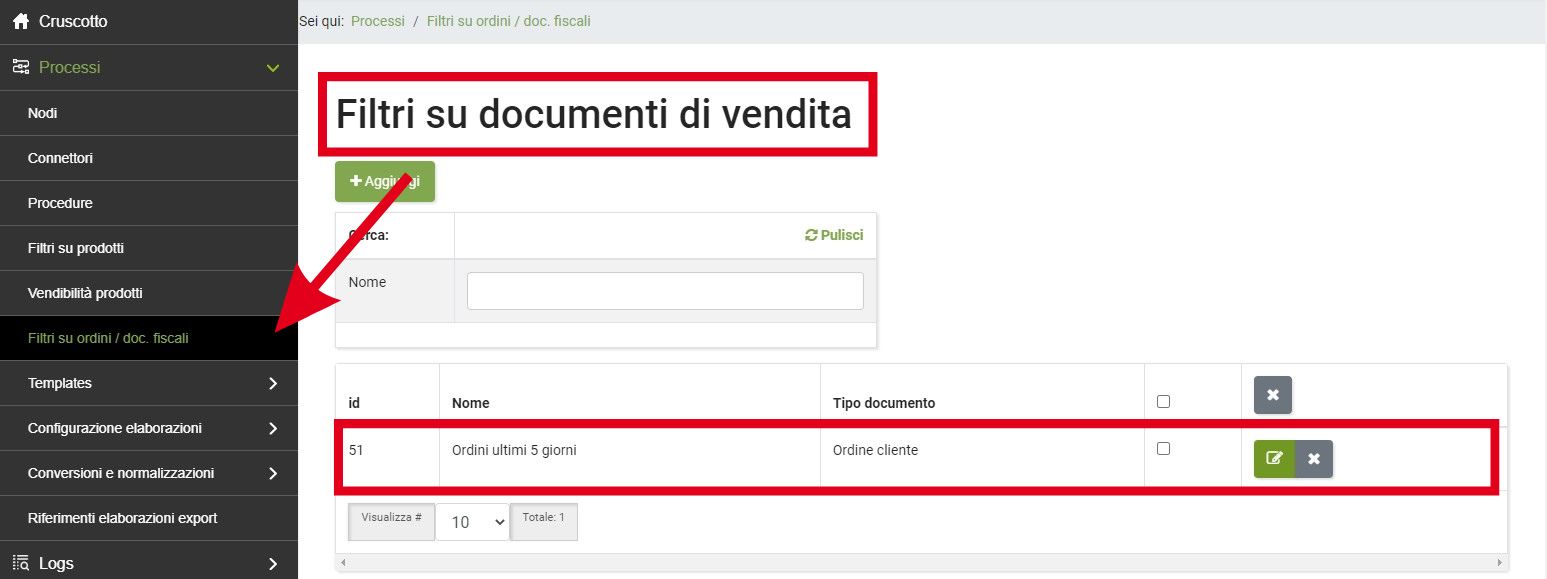Click the Logs list icon

[20, 563]
